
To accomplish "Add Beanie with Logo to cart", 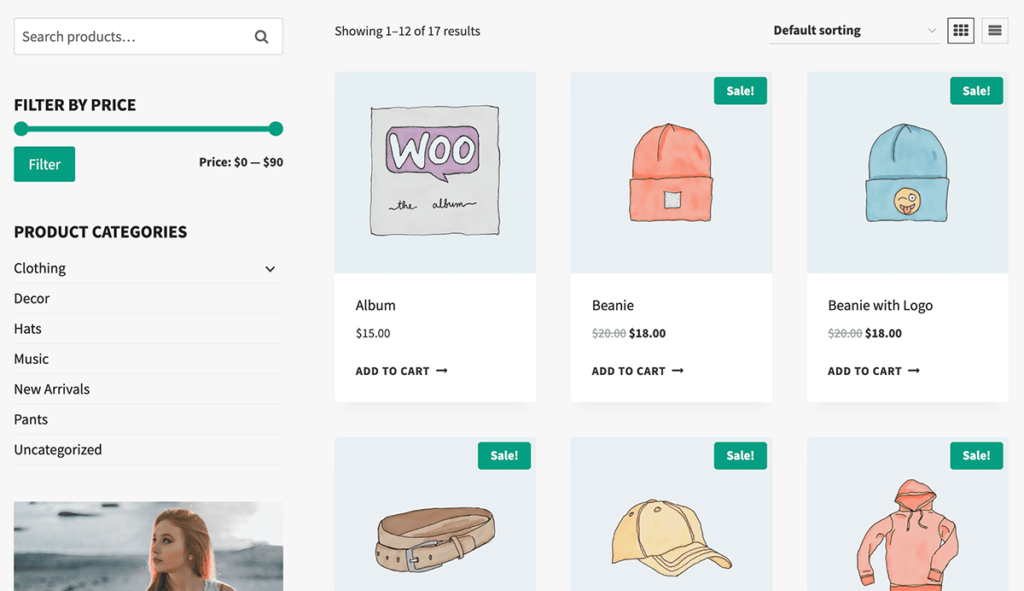I will pos(873,371).
